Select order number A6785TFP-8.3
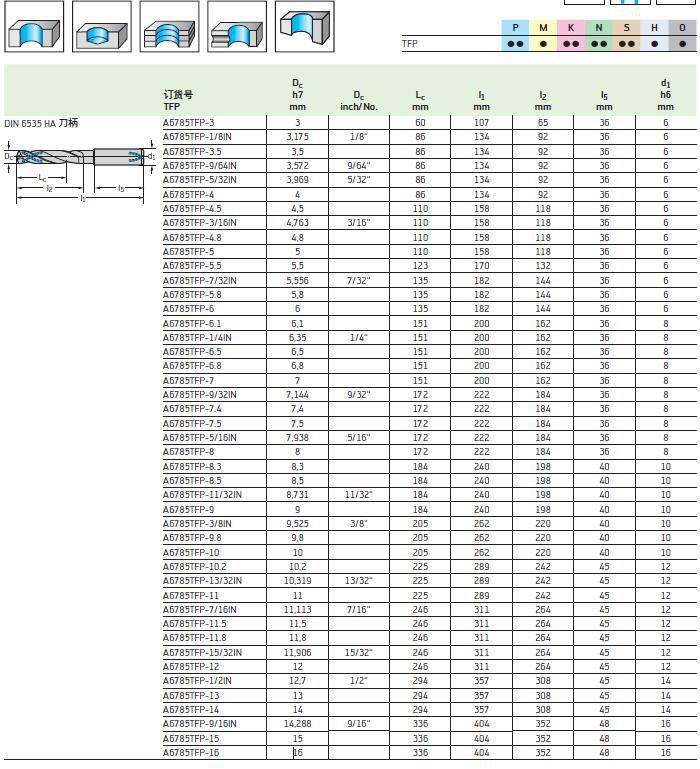700x769 pixels. (192, 467)
